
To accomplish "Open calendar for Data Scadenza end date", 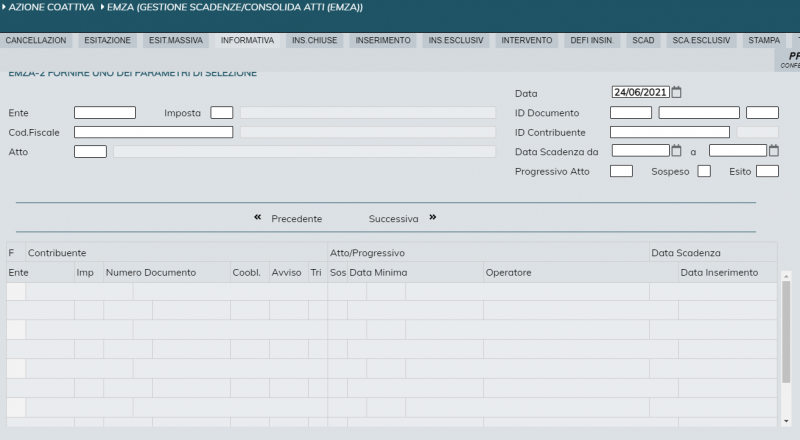I will click(774, 151).
